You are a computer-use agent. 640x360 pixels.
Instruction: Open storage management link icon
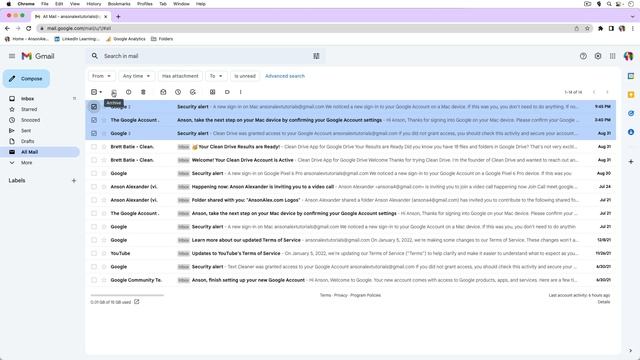(x=137, y=302)
